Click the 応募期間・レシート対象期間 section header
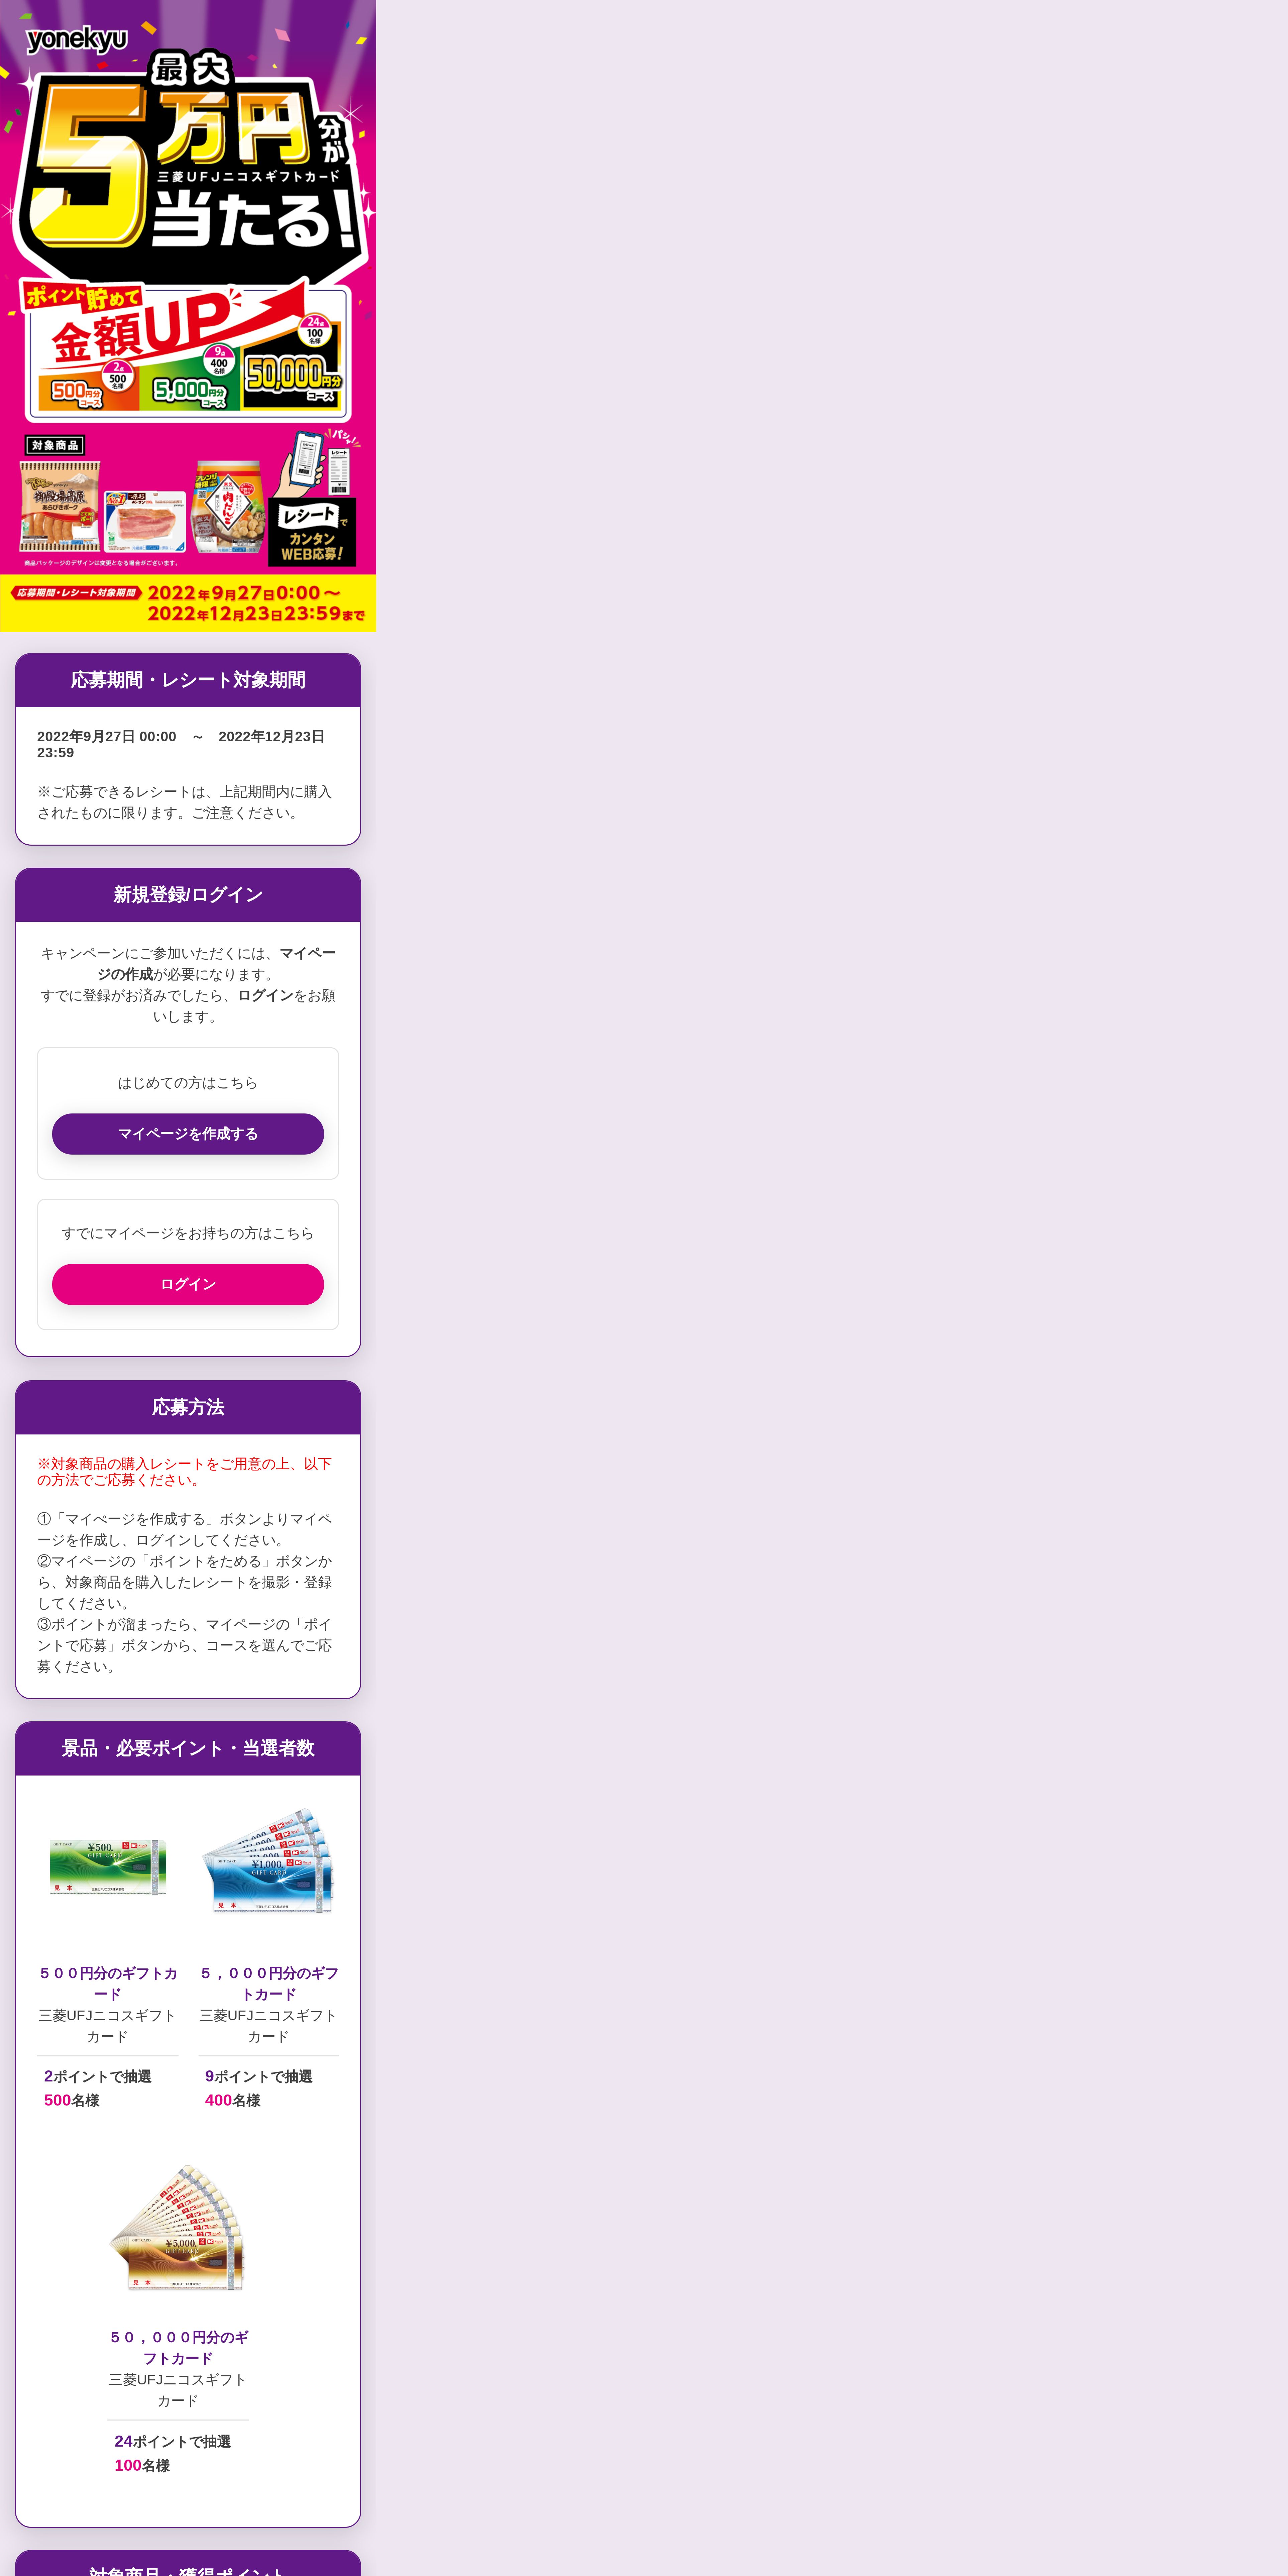The height and width of the screenshot is (2576, 1288). point(188,680)
